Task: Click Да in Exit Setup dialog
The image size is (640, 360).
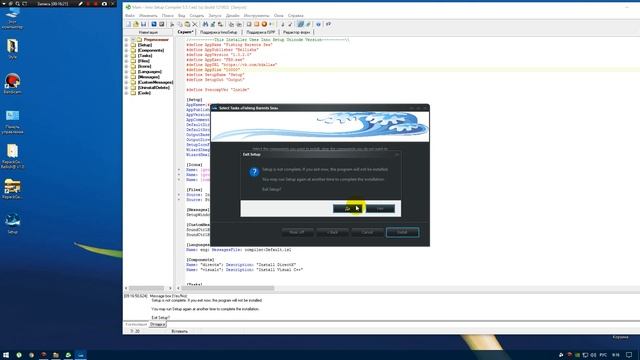Action: tap(347, 209)
